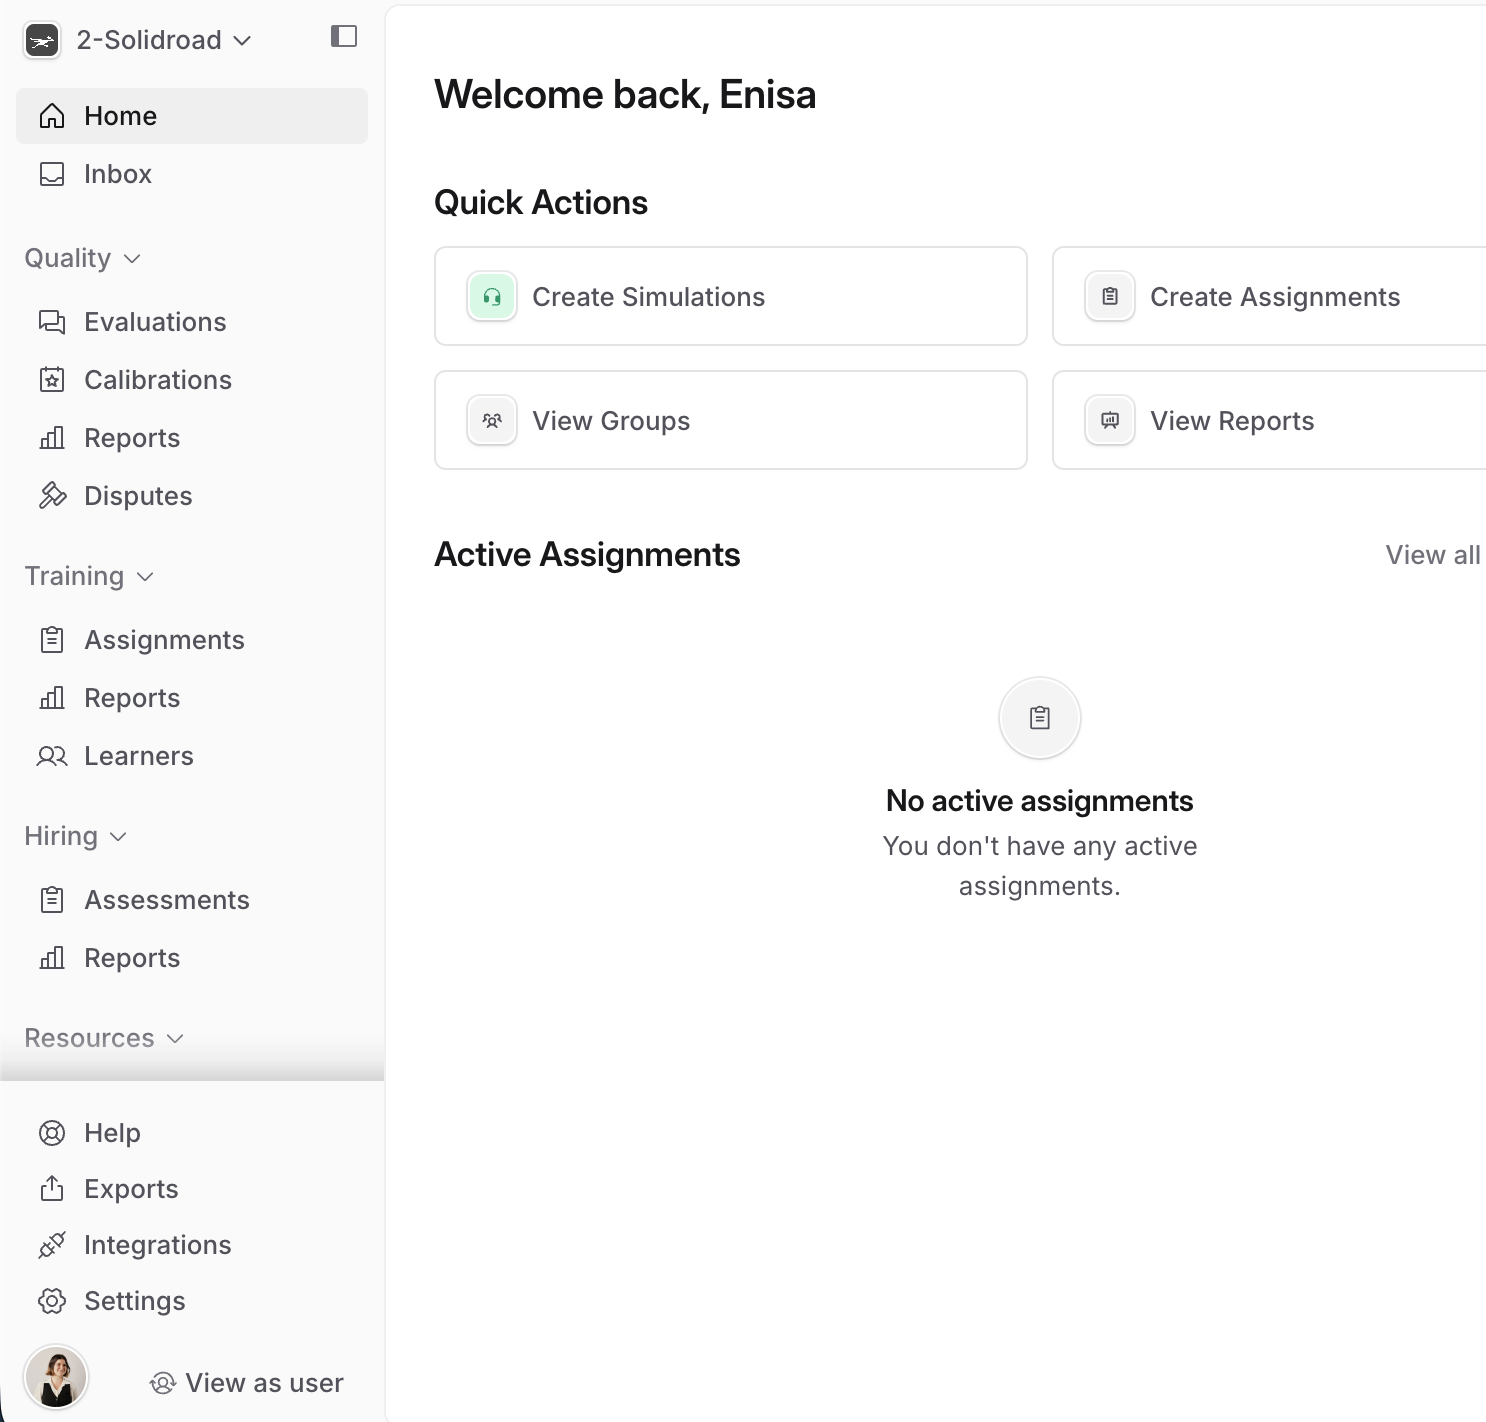Image resolution: width=1486 pixels, height=1422 pixels.
Task: Click the View Groups people icon
Action: (492, 420)
